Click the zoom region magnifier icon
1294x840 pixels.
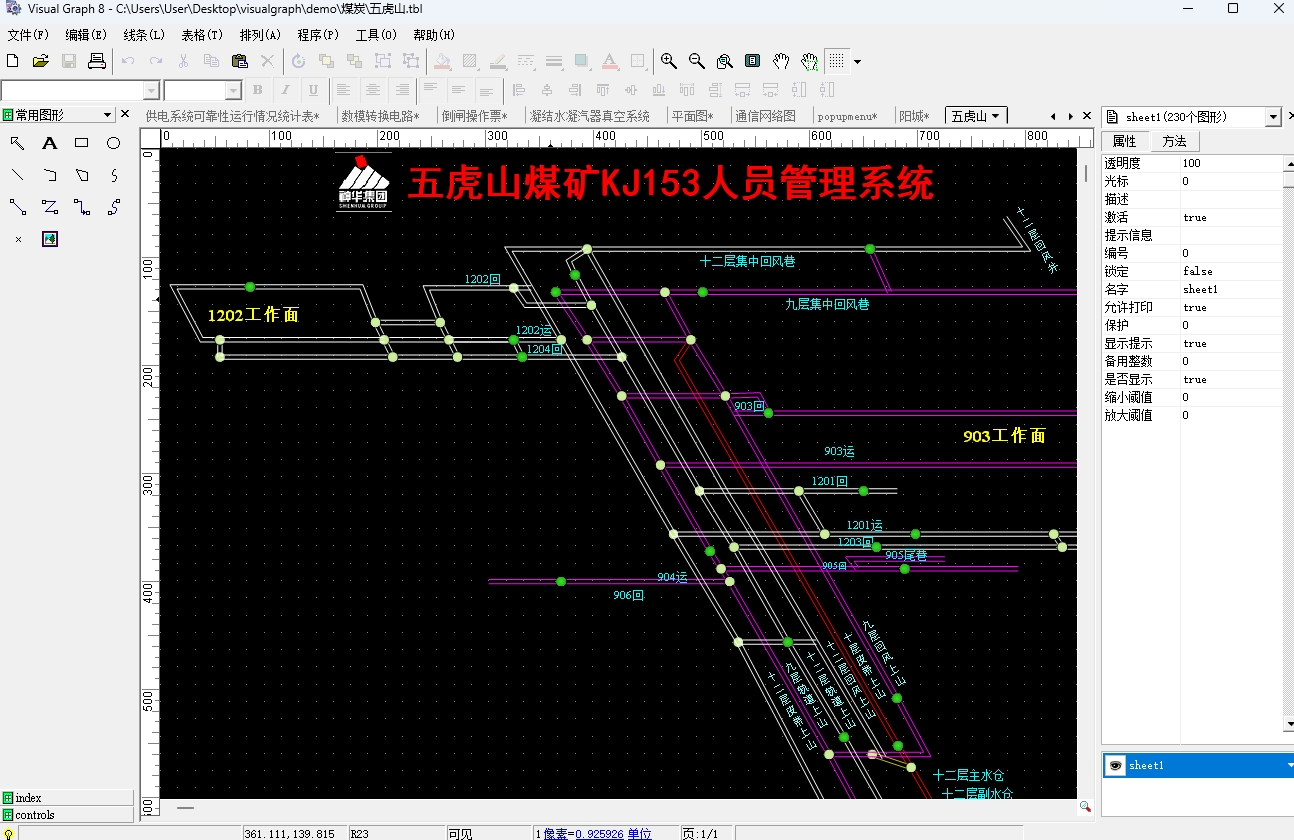pyautogui.click(x=725, y=61)
